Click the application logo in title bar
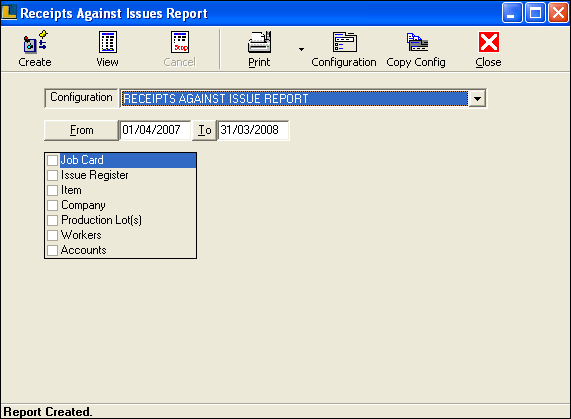Screen dimensions: 571x419 (x=9, y=11)
